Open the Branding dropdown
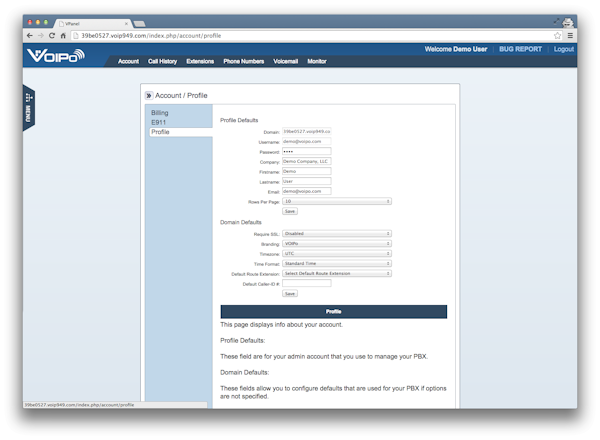 coord(337,243)
